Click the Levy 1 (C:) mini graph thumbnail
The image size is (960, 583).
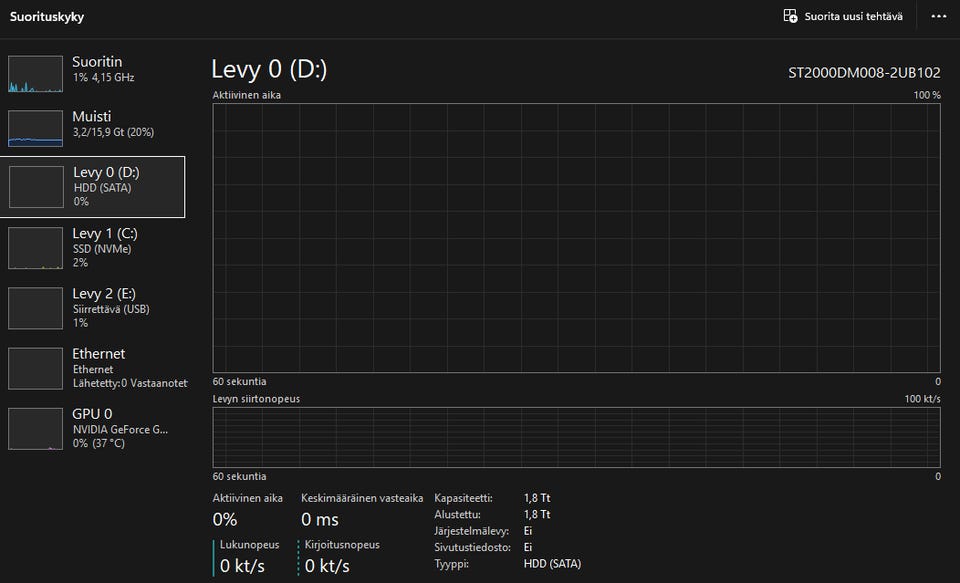coord(36,248)
